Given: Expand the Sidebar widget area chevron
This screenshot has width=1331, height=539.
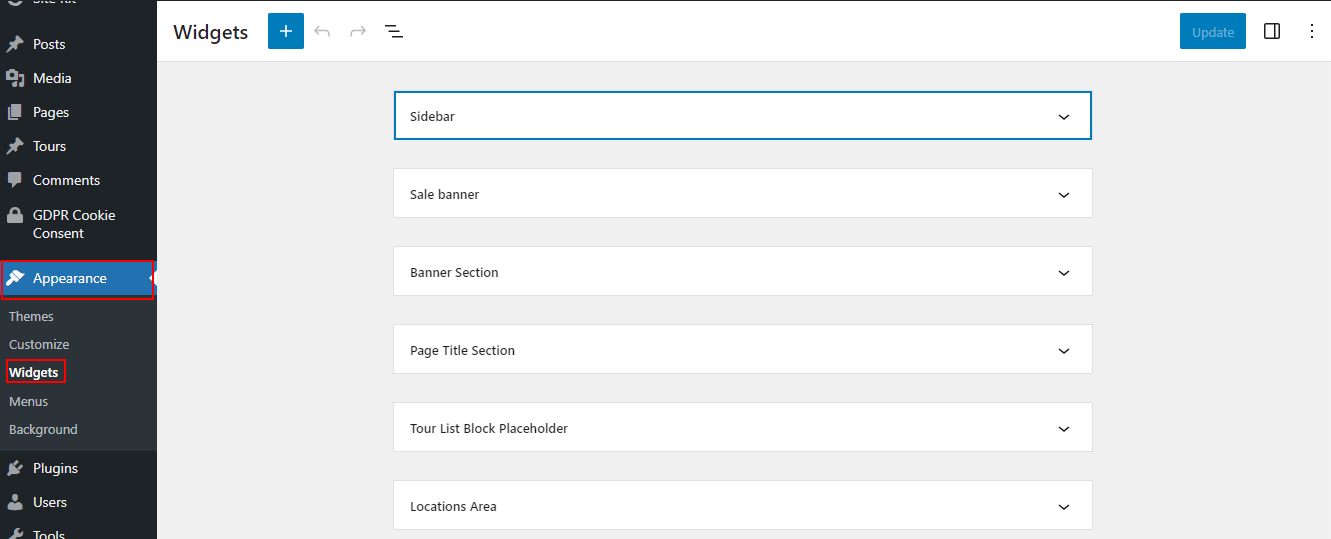Looking at the screenshot, I should point(1064,117).
